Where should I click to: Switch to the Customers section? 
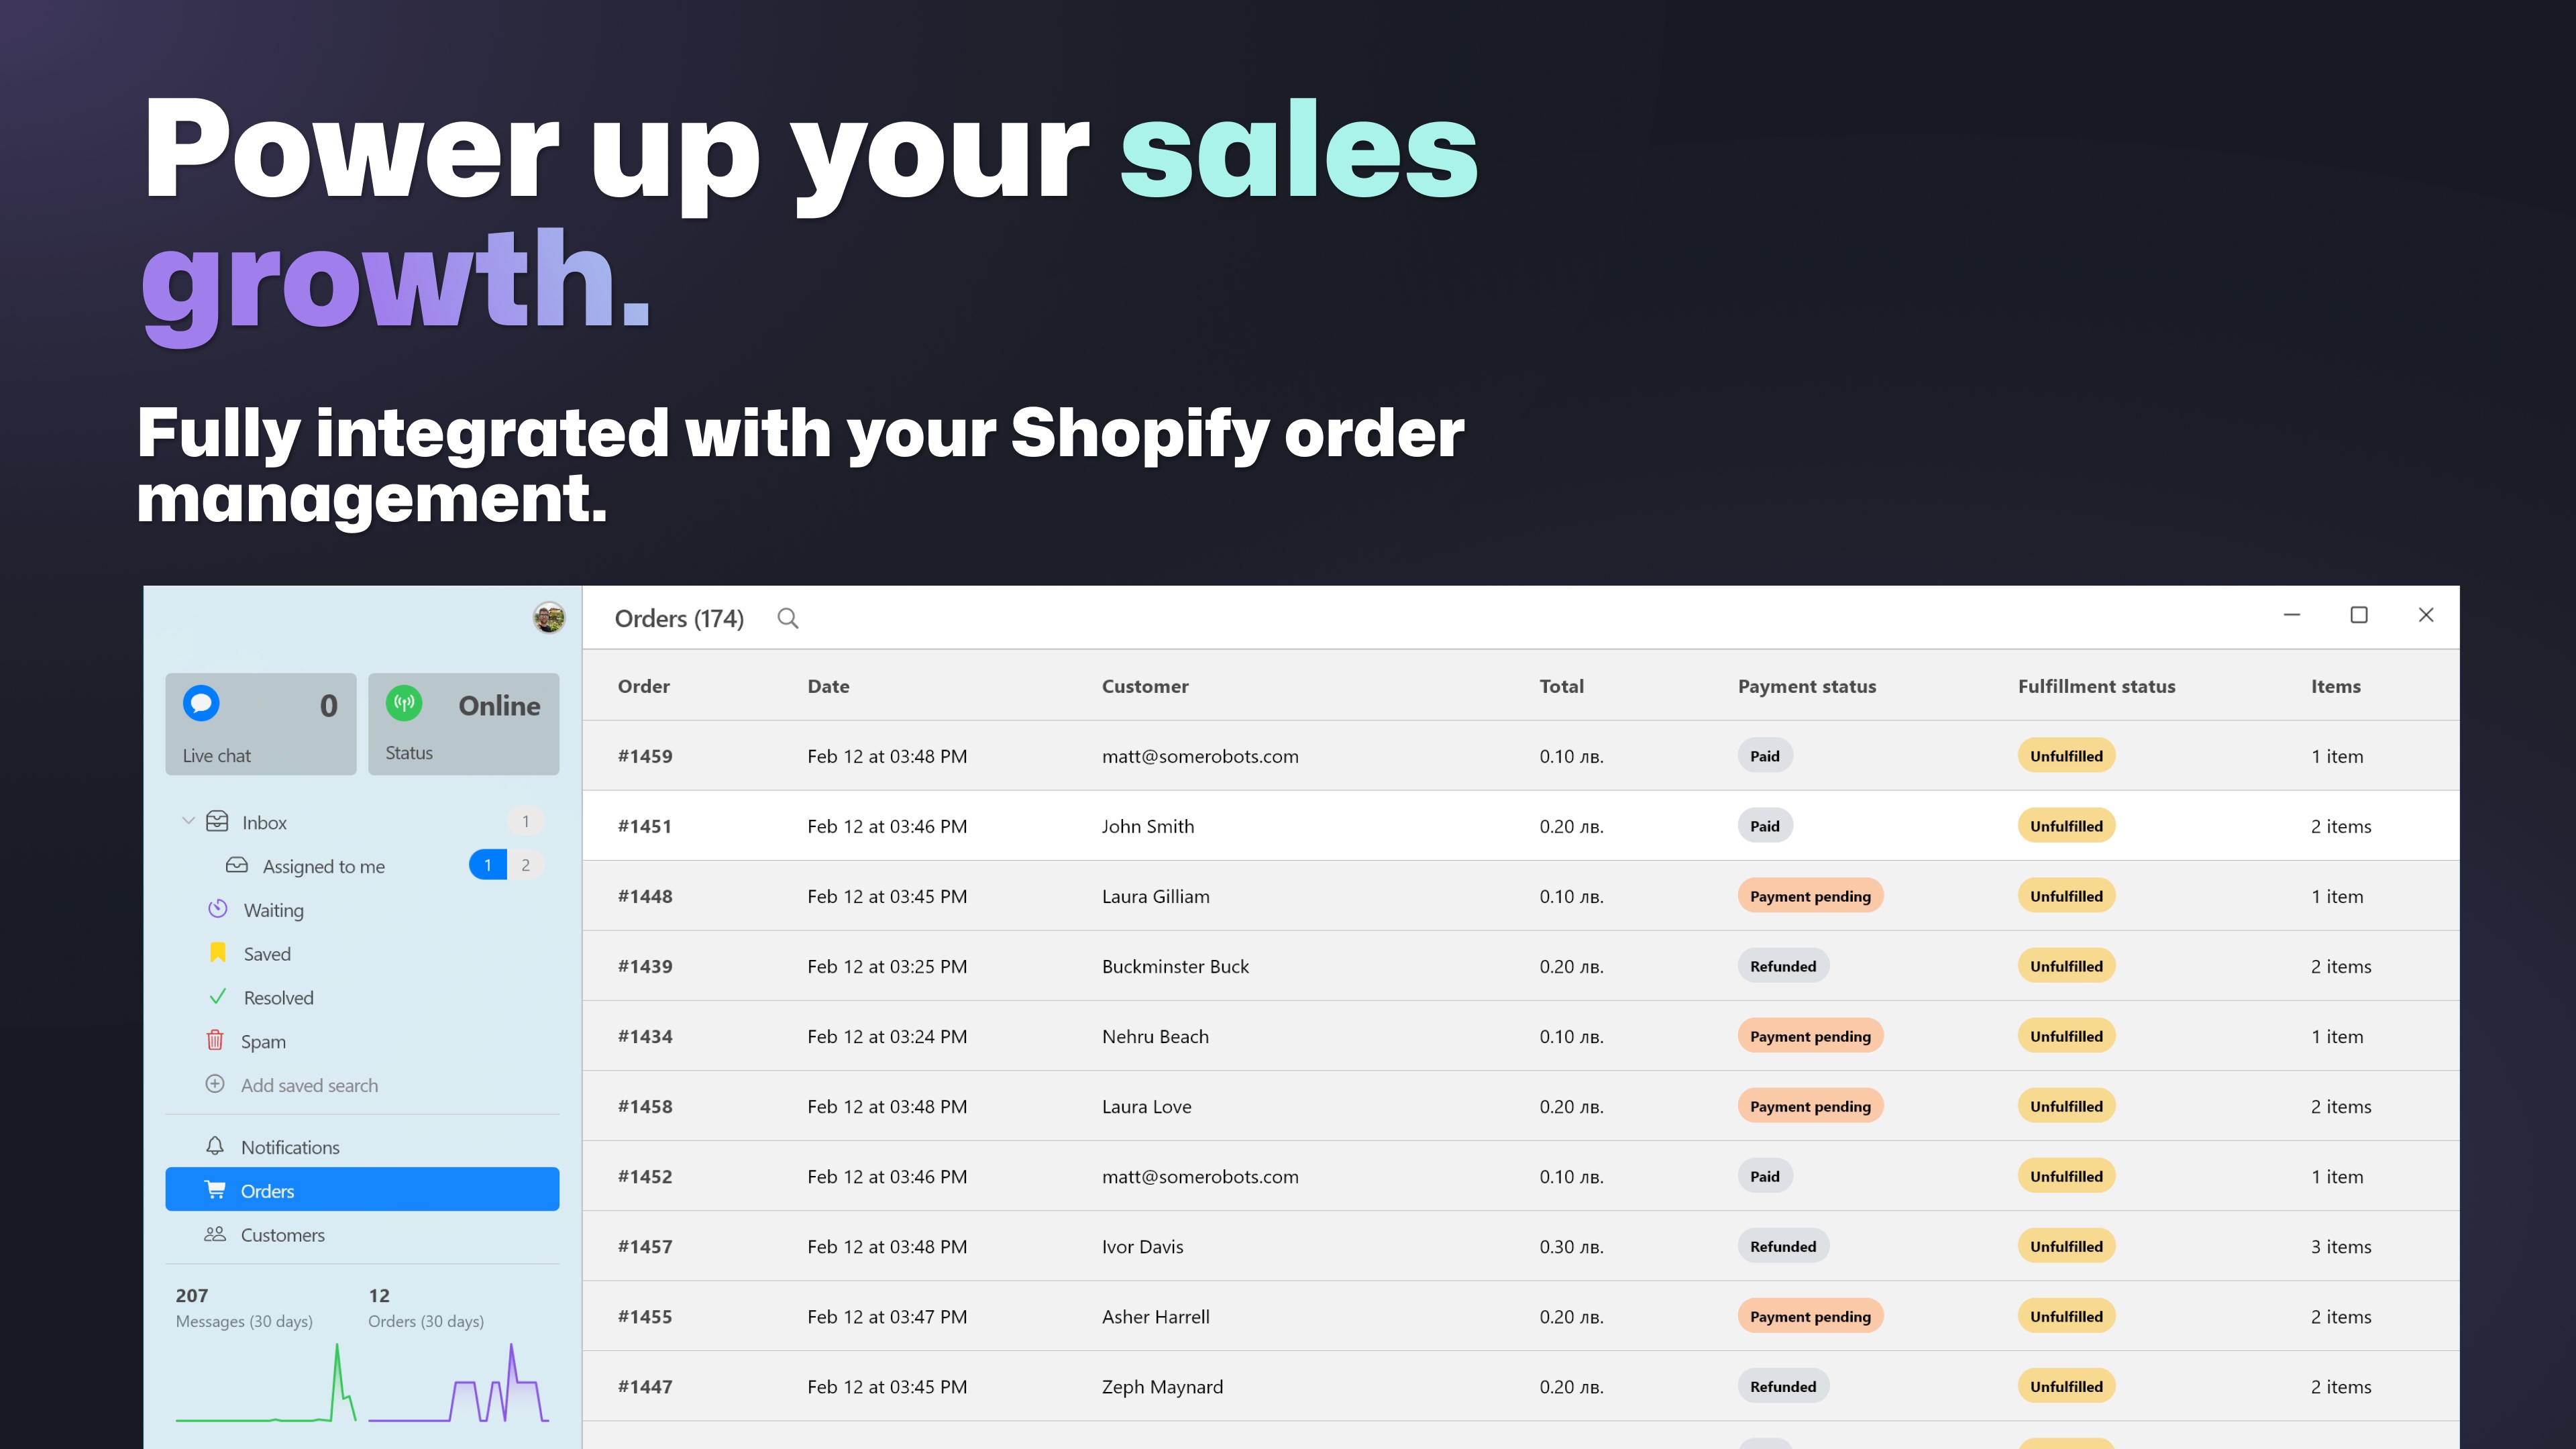282,1235
